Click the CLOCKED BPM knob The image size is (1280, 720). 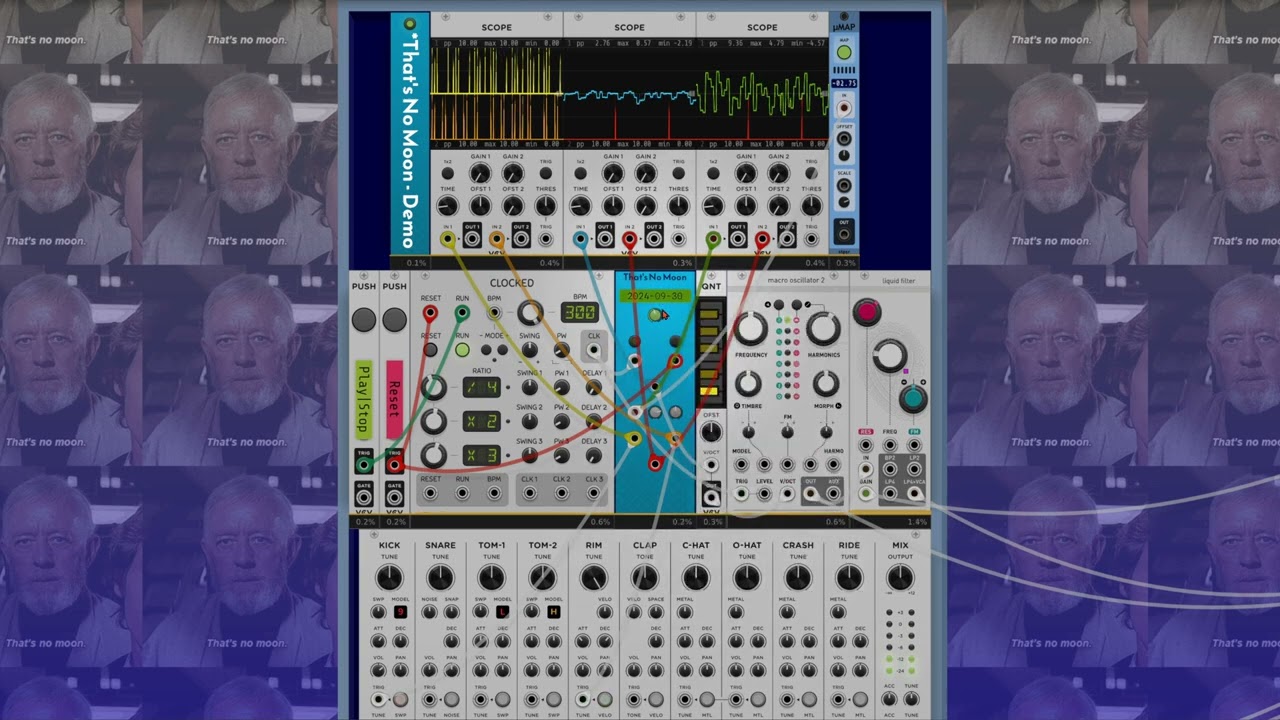pyautogui.click(x=529, y=314)
